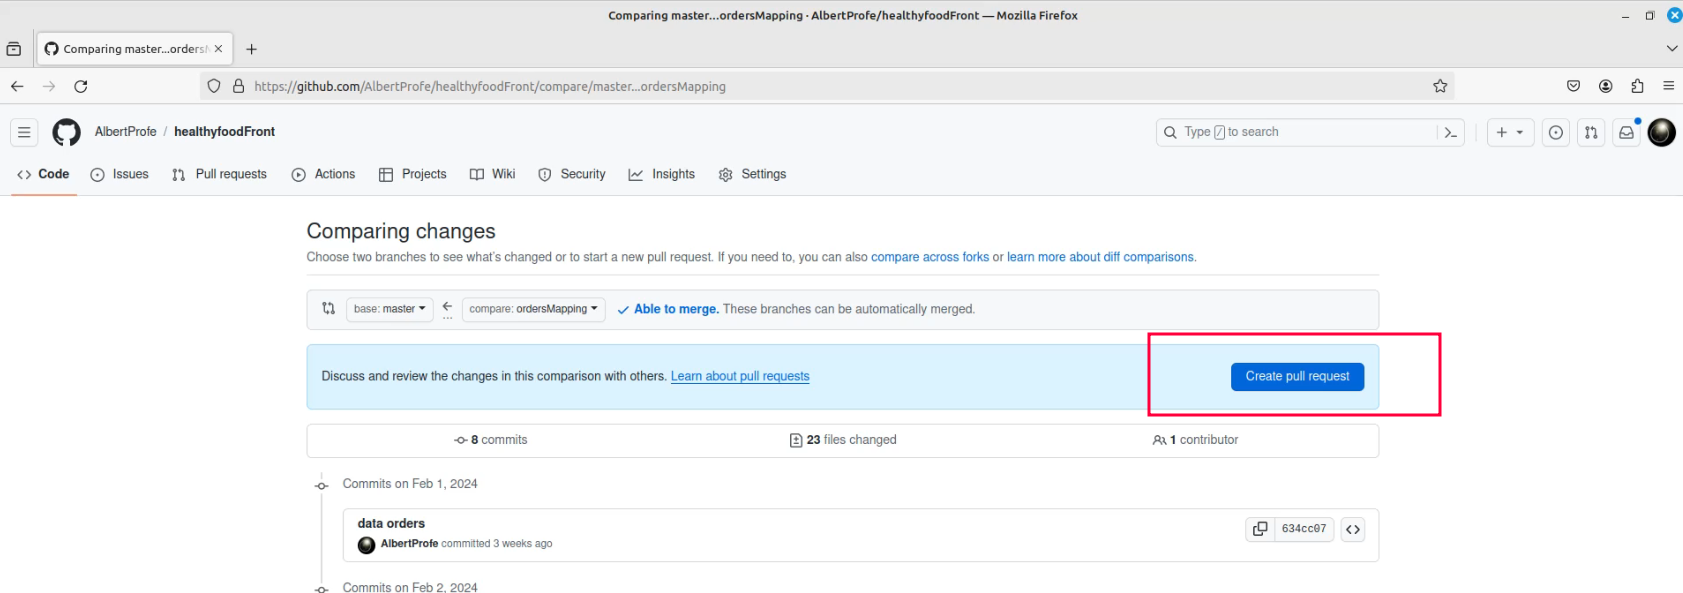This screenshot has height=593, width=1683.
Task: Close the Comparing master tab
Action: tap(218, 49)
